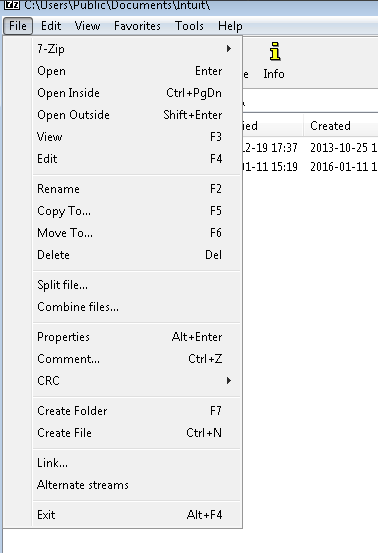
Task: Open the Favorites menu
Action: pyautogui.click(x=137, y=26)
